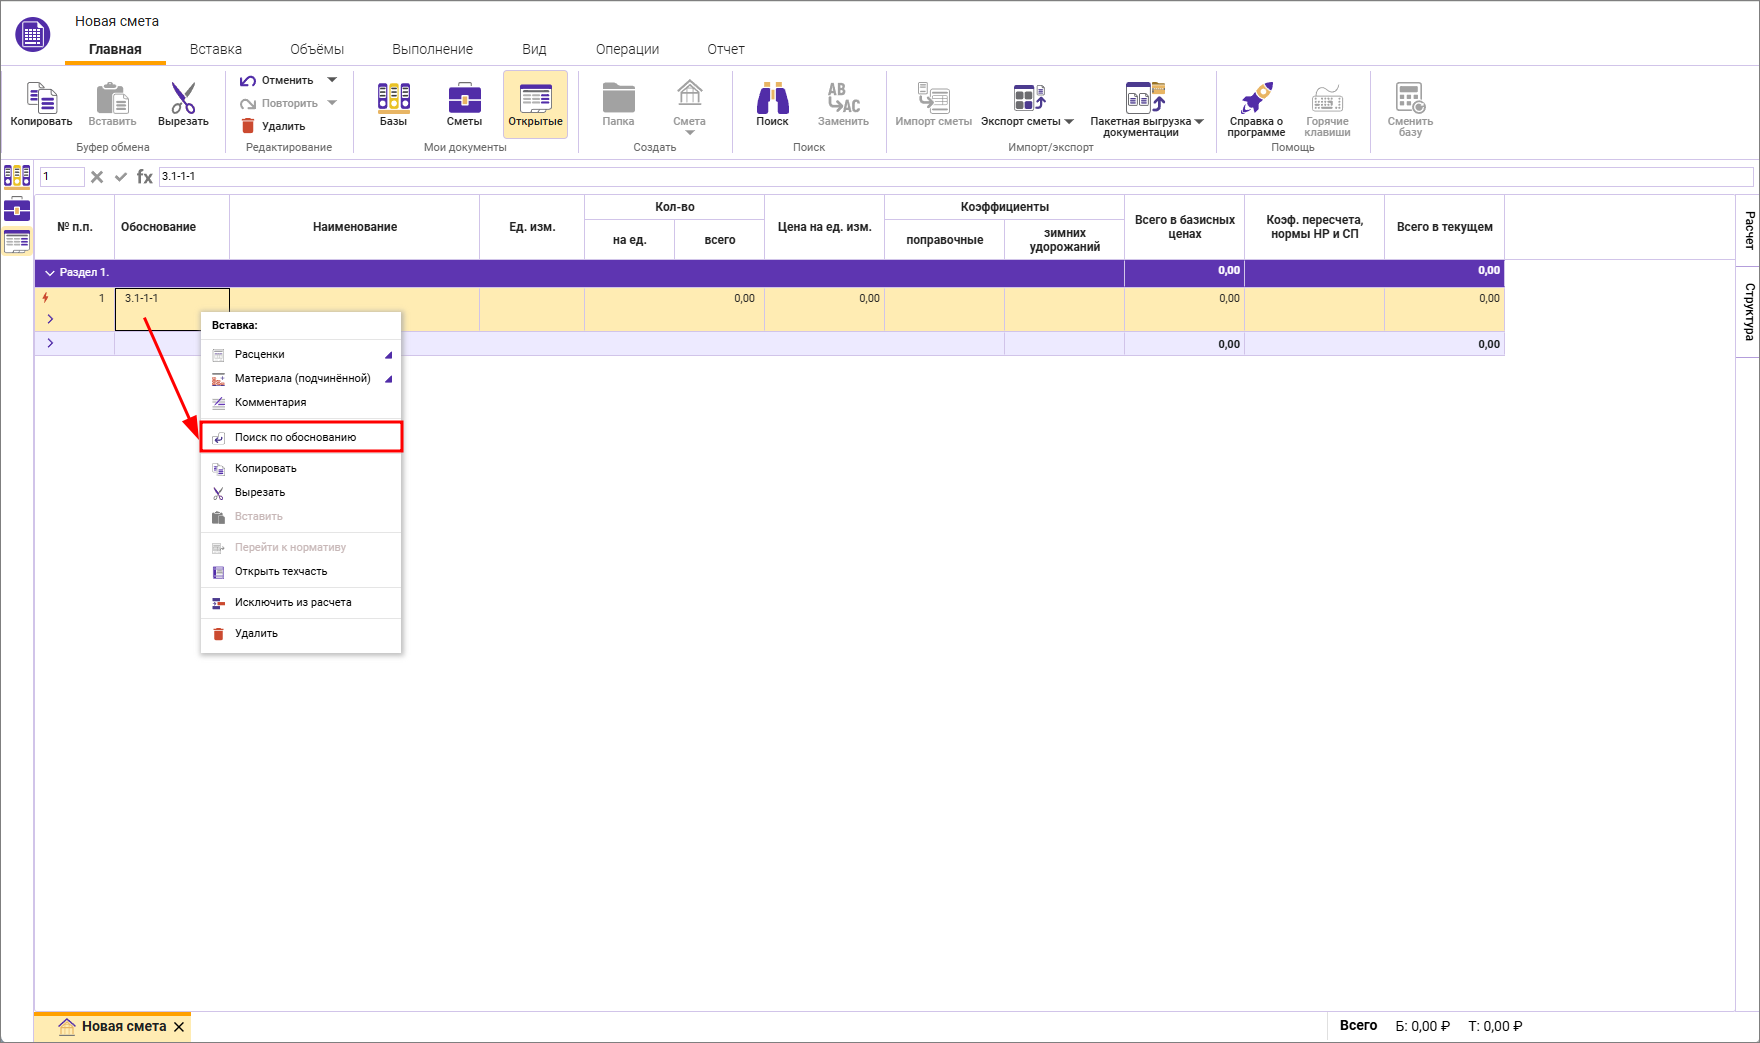Open the Отменить dropdown arrow

click(332, 80)
